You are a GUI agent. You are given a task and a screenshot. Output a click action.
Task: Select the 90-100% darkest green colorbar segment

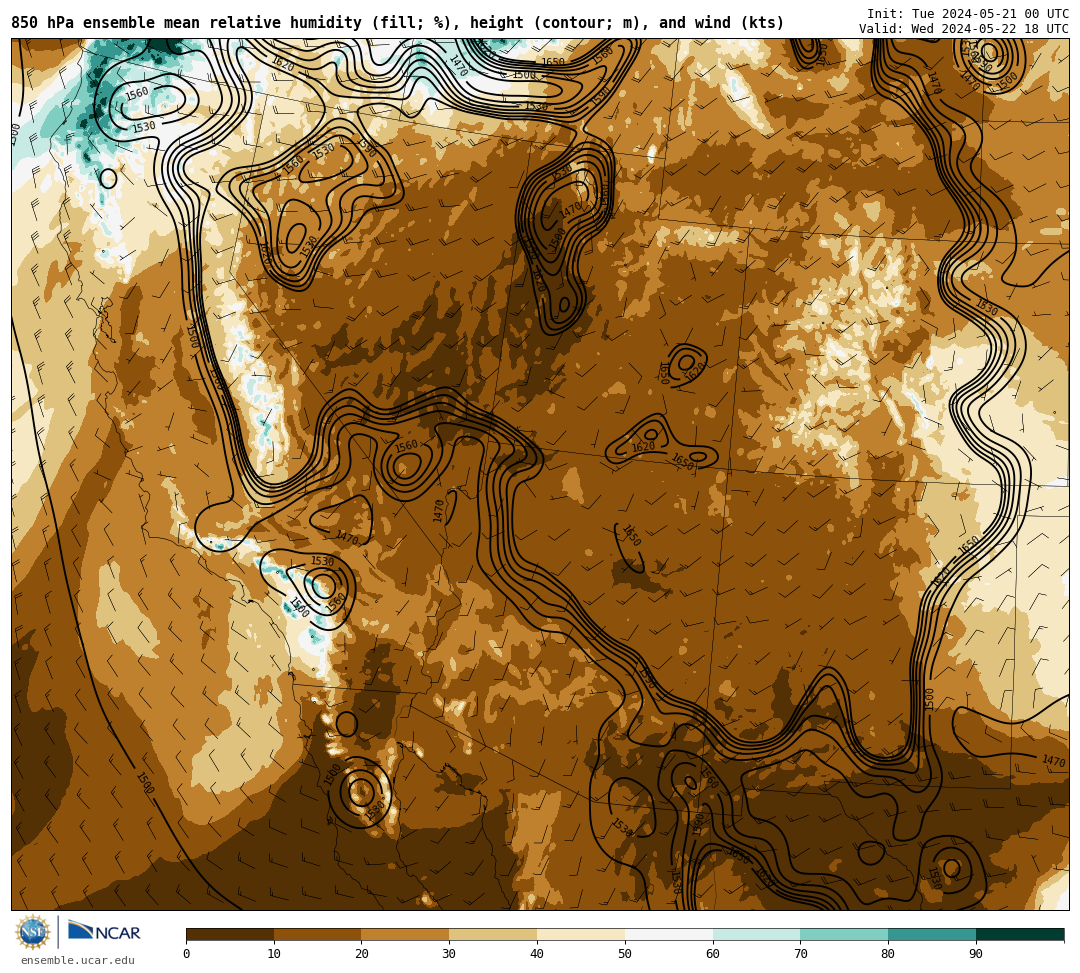pyautogui.click(x=1020, y=934)
